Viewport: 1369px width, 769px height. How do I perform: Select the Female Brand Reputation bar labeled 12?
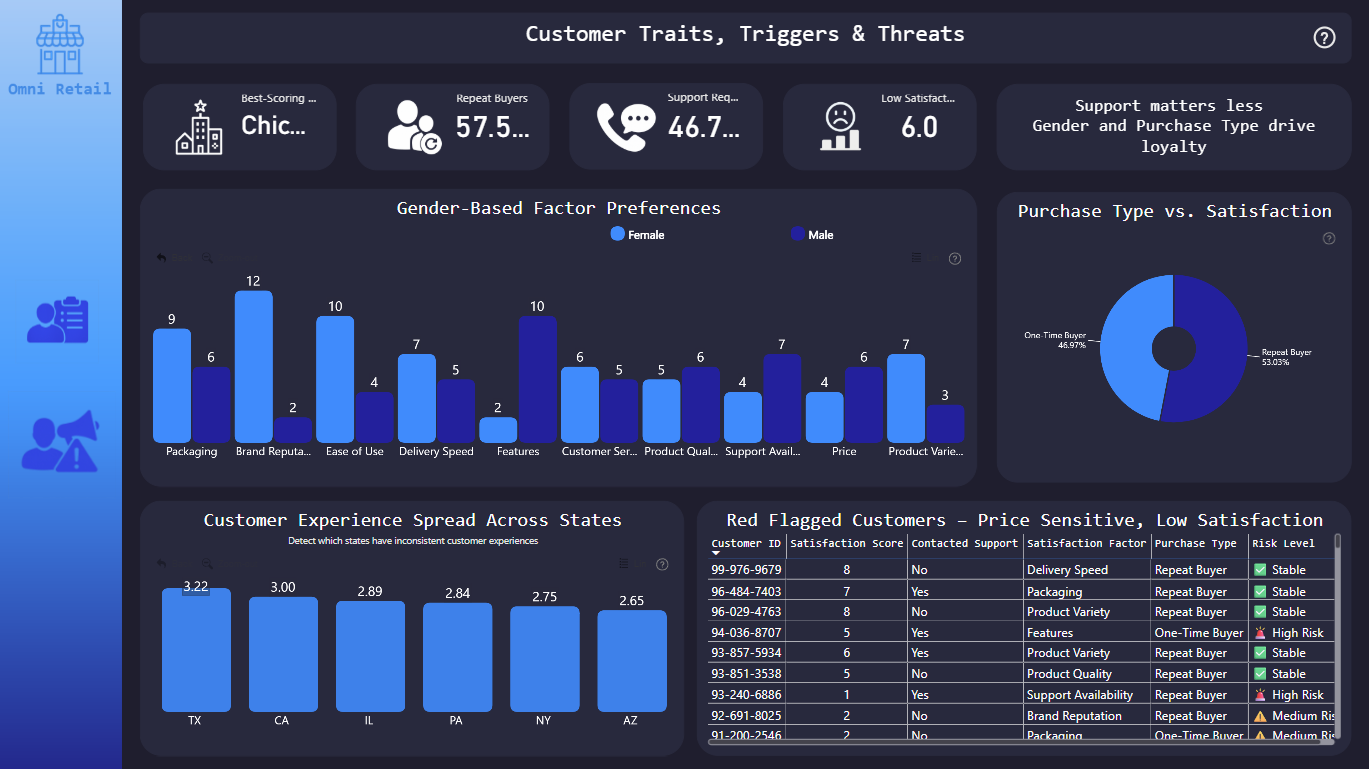coord(254,367)
